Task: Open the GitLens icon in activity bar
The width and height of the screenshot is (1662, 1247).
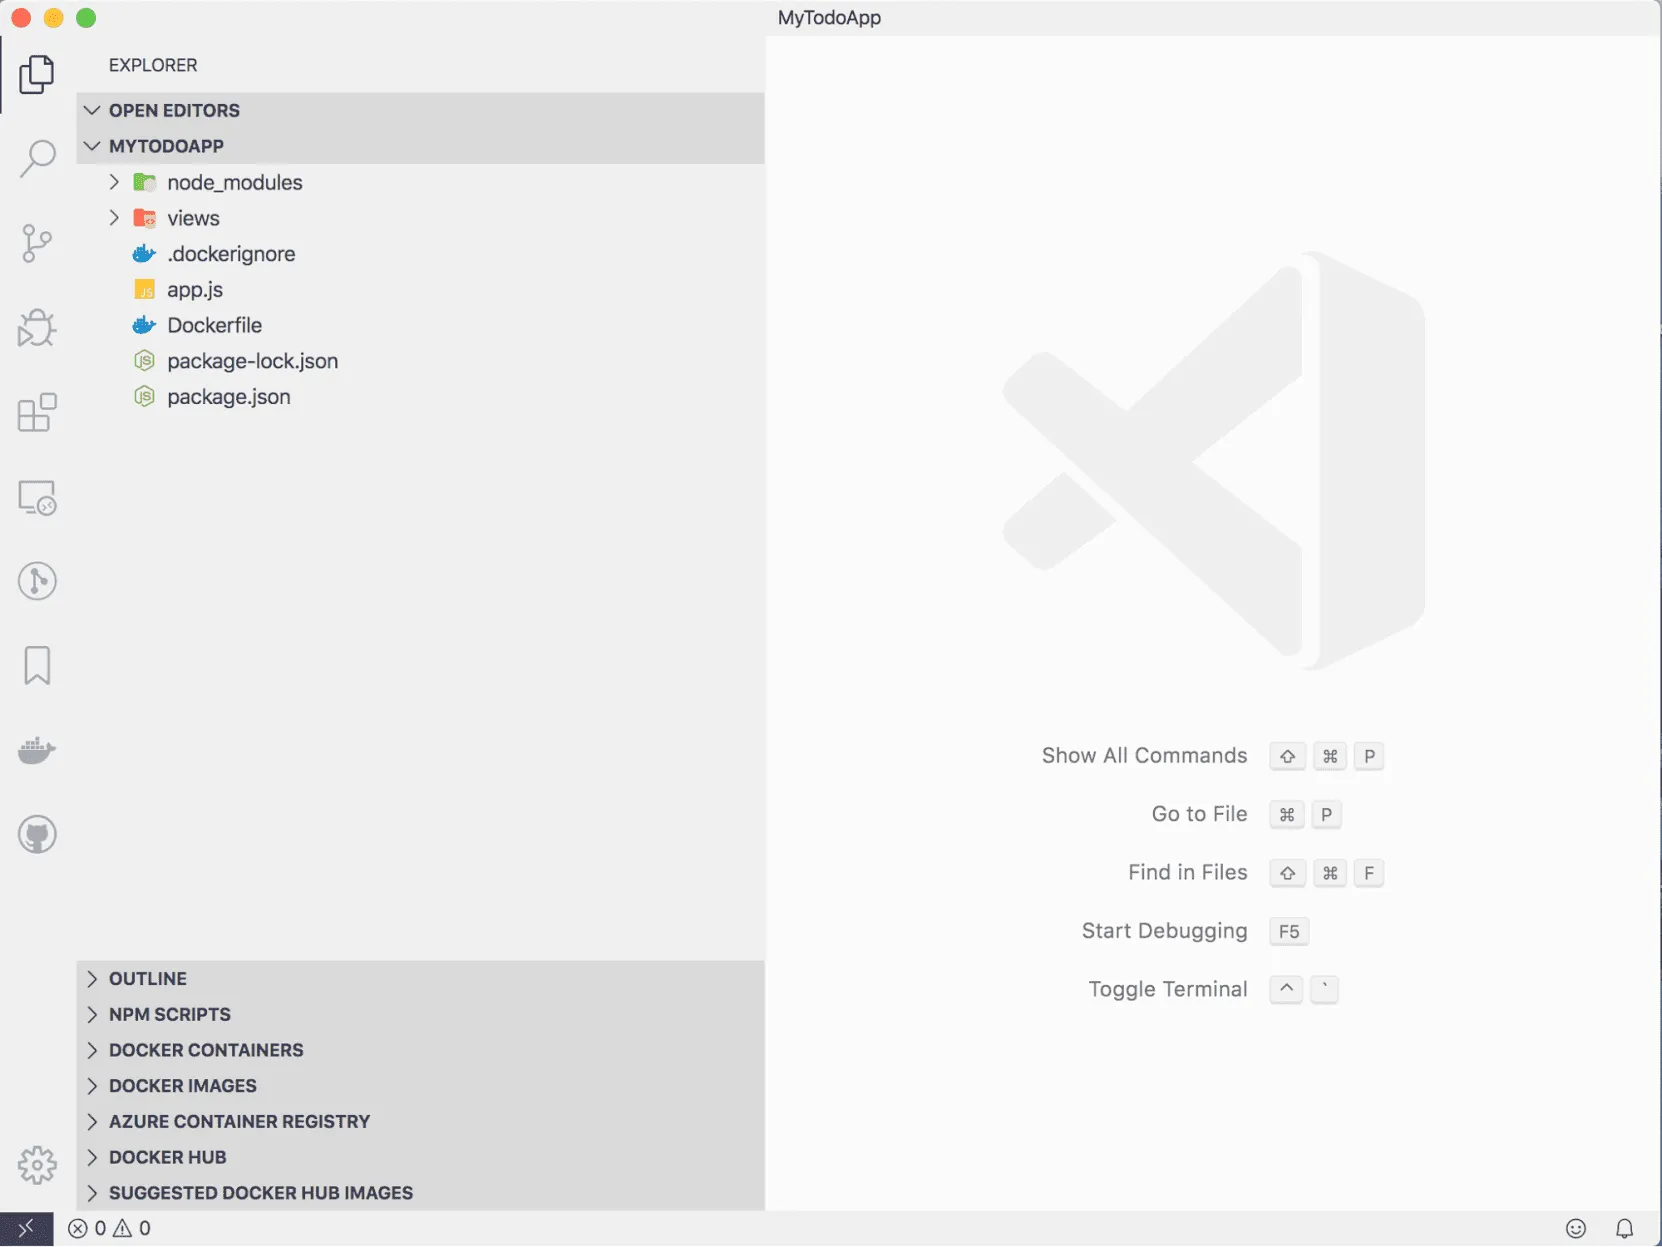Action: [x=37, y=581]
